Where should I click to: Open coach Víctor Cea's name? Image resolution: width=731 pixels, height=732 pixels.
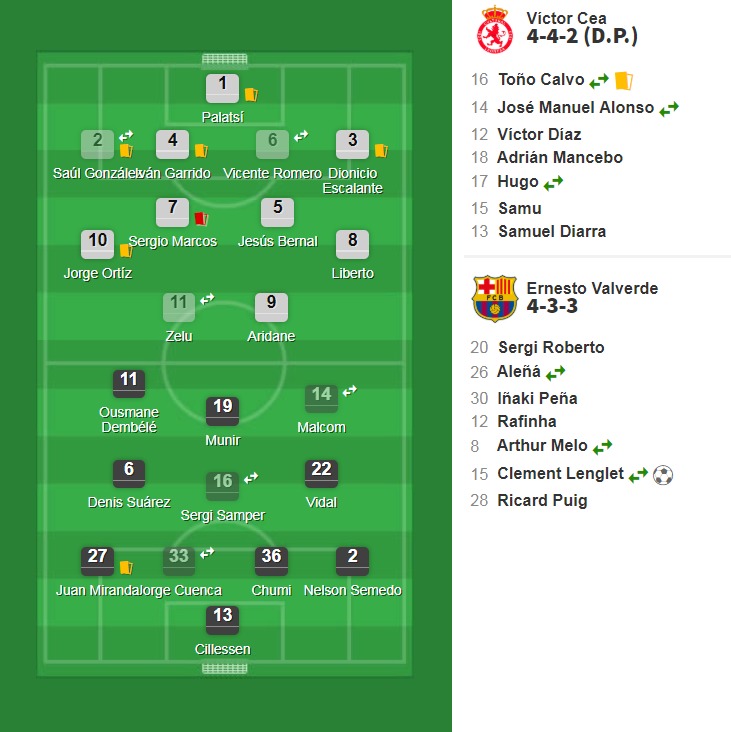[566, 18]
